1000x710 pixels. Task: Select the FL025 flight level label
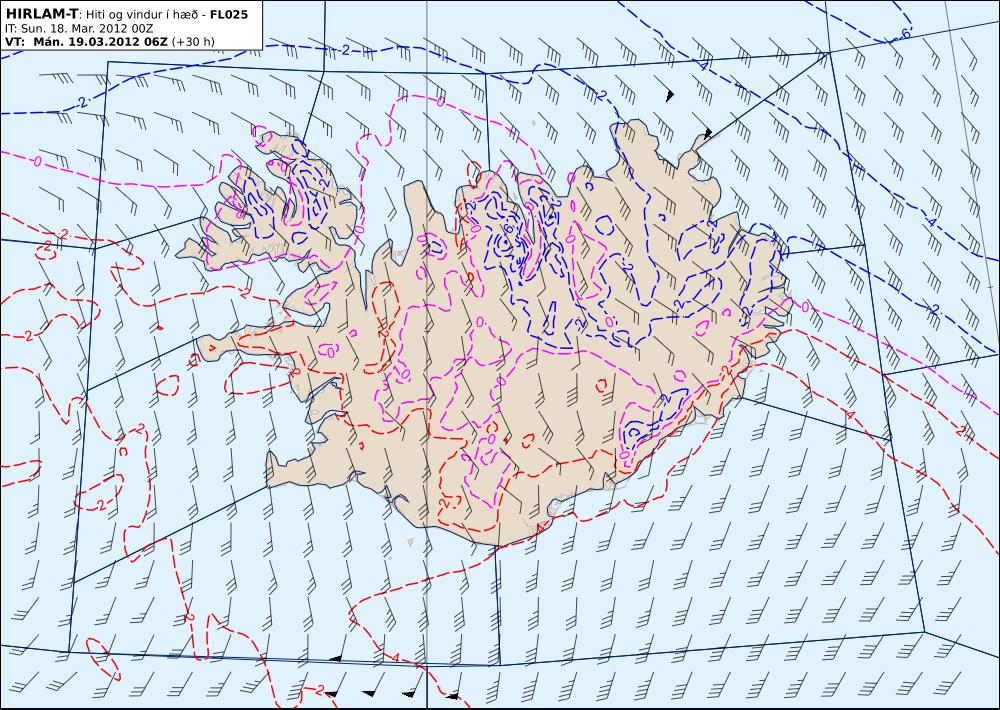(x=229, y=14)
